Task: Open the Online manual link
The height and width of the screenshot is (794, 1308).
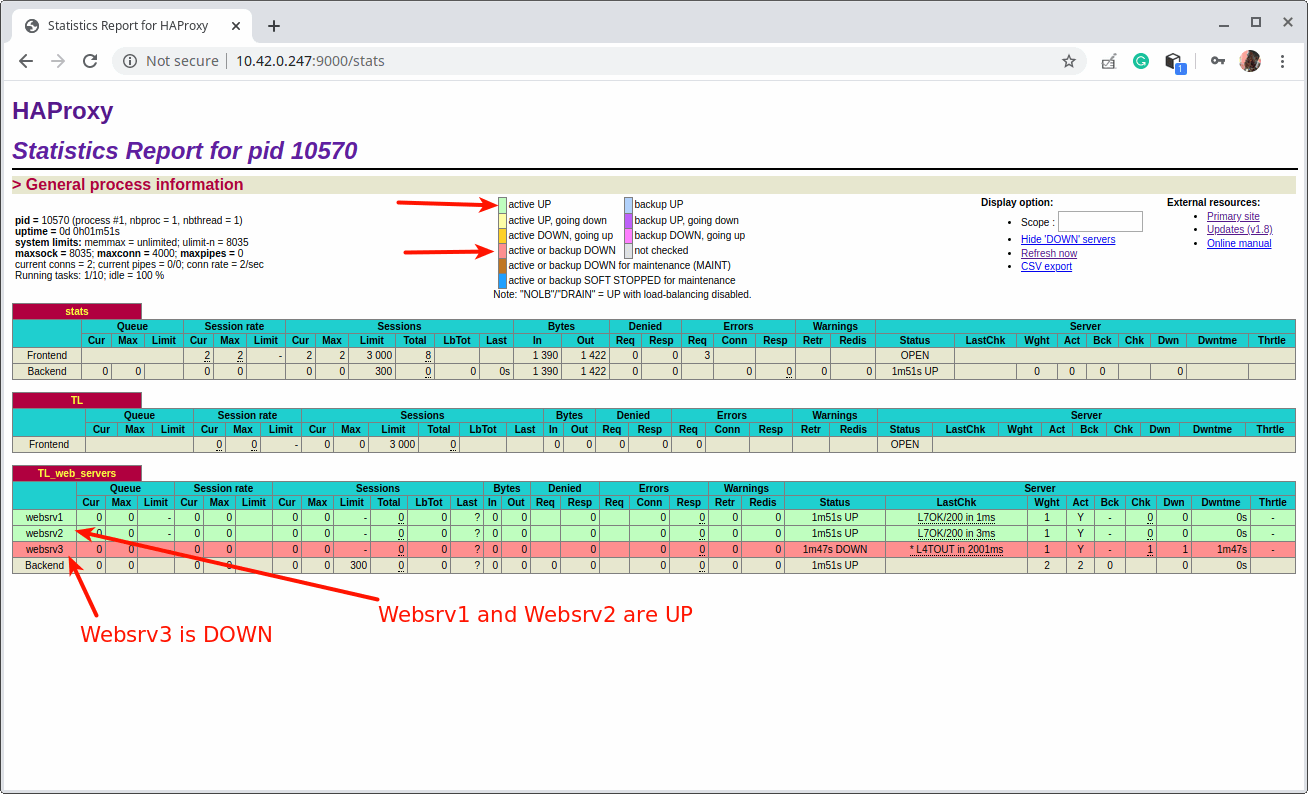Action: [x=1239, y=244]
